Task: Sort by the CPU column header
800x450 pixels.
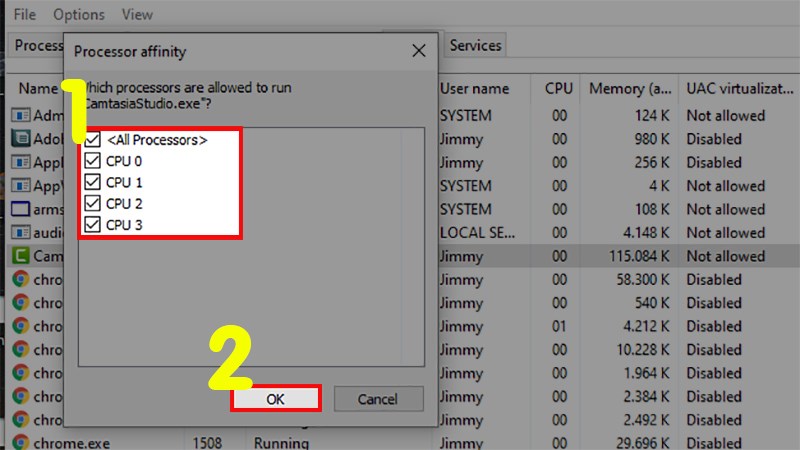Action: (559, 89)
